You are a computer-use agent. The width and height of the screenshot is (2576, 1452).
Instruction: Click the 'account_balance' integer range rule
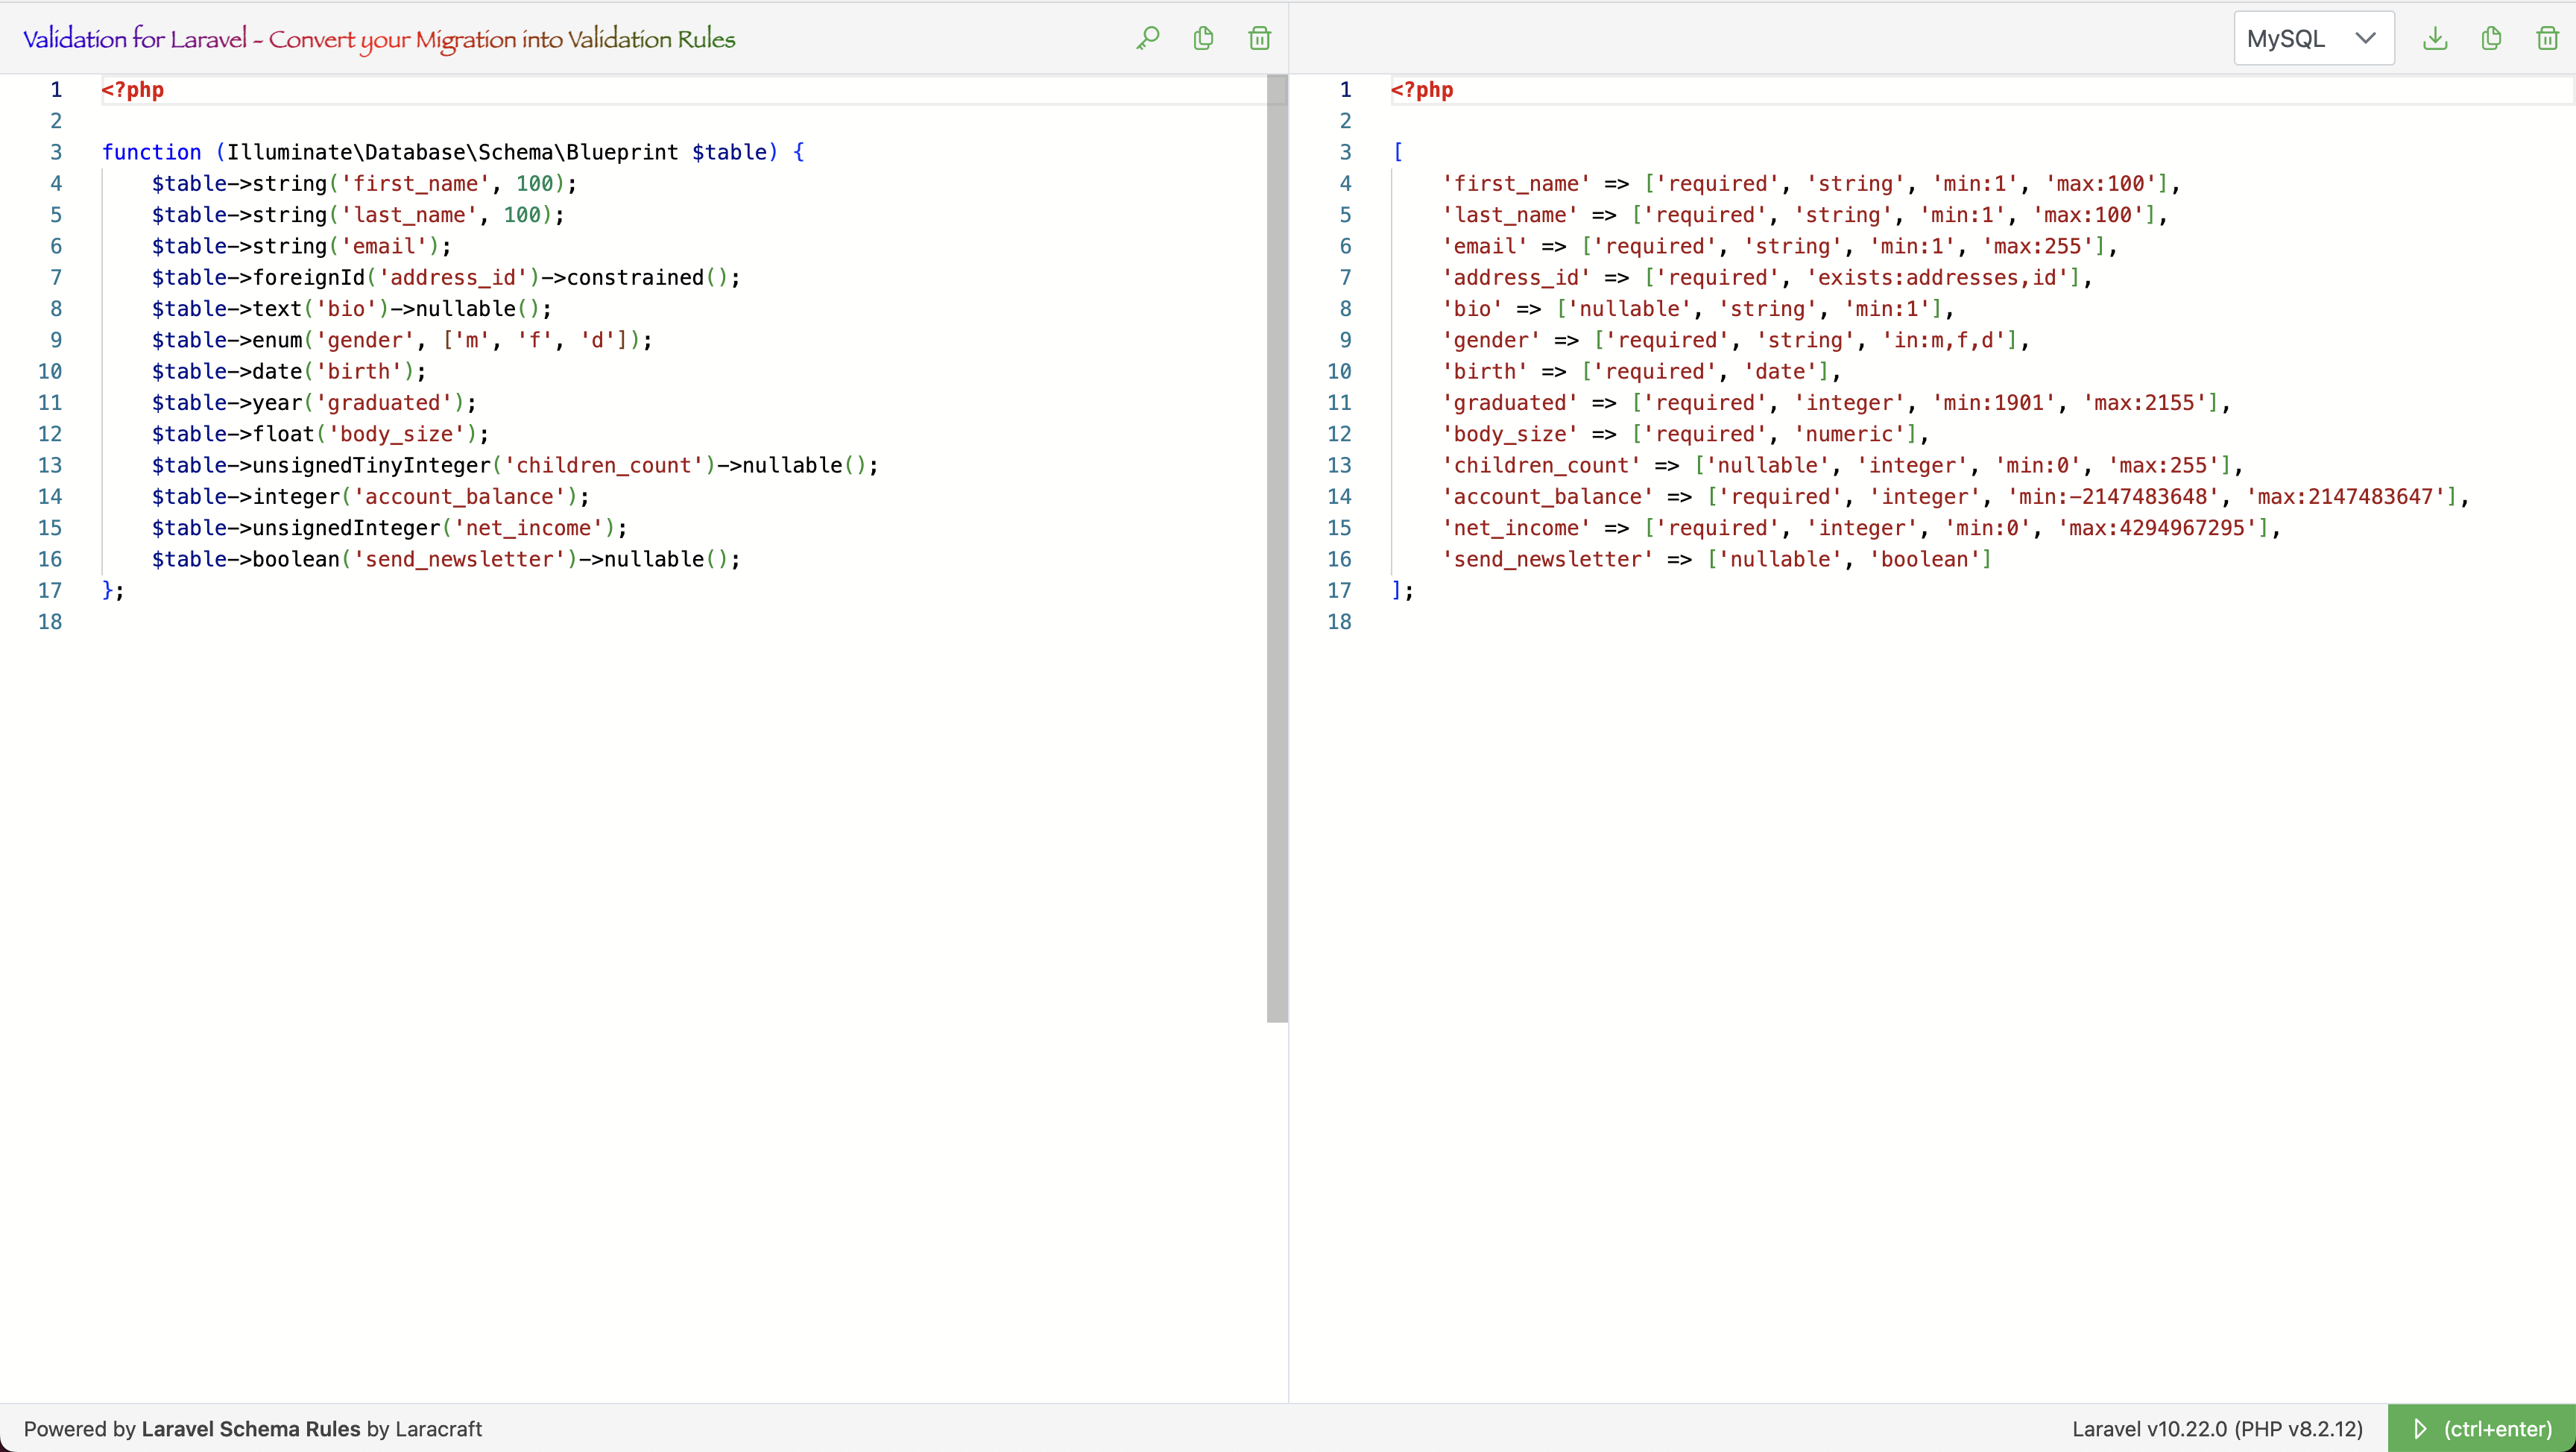[1955, 496]
